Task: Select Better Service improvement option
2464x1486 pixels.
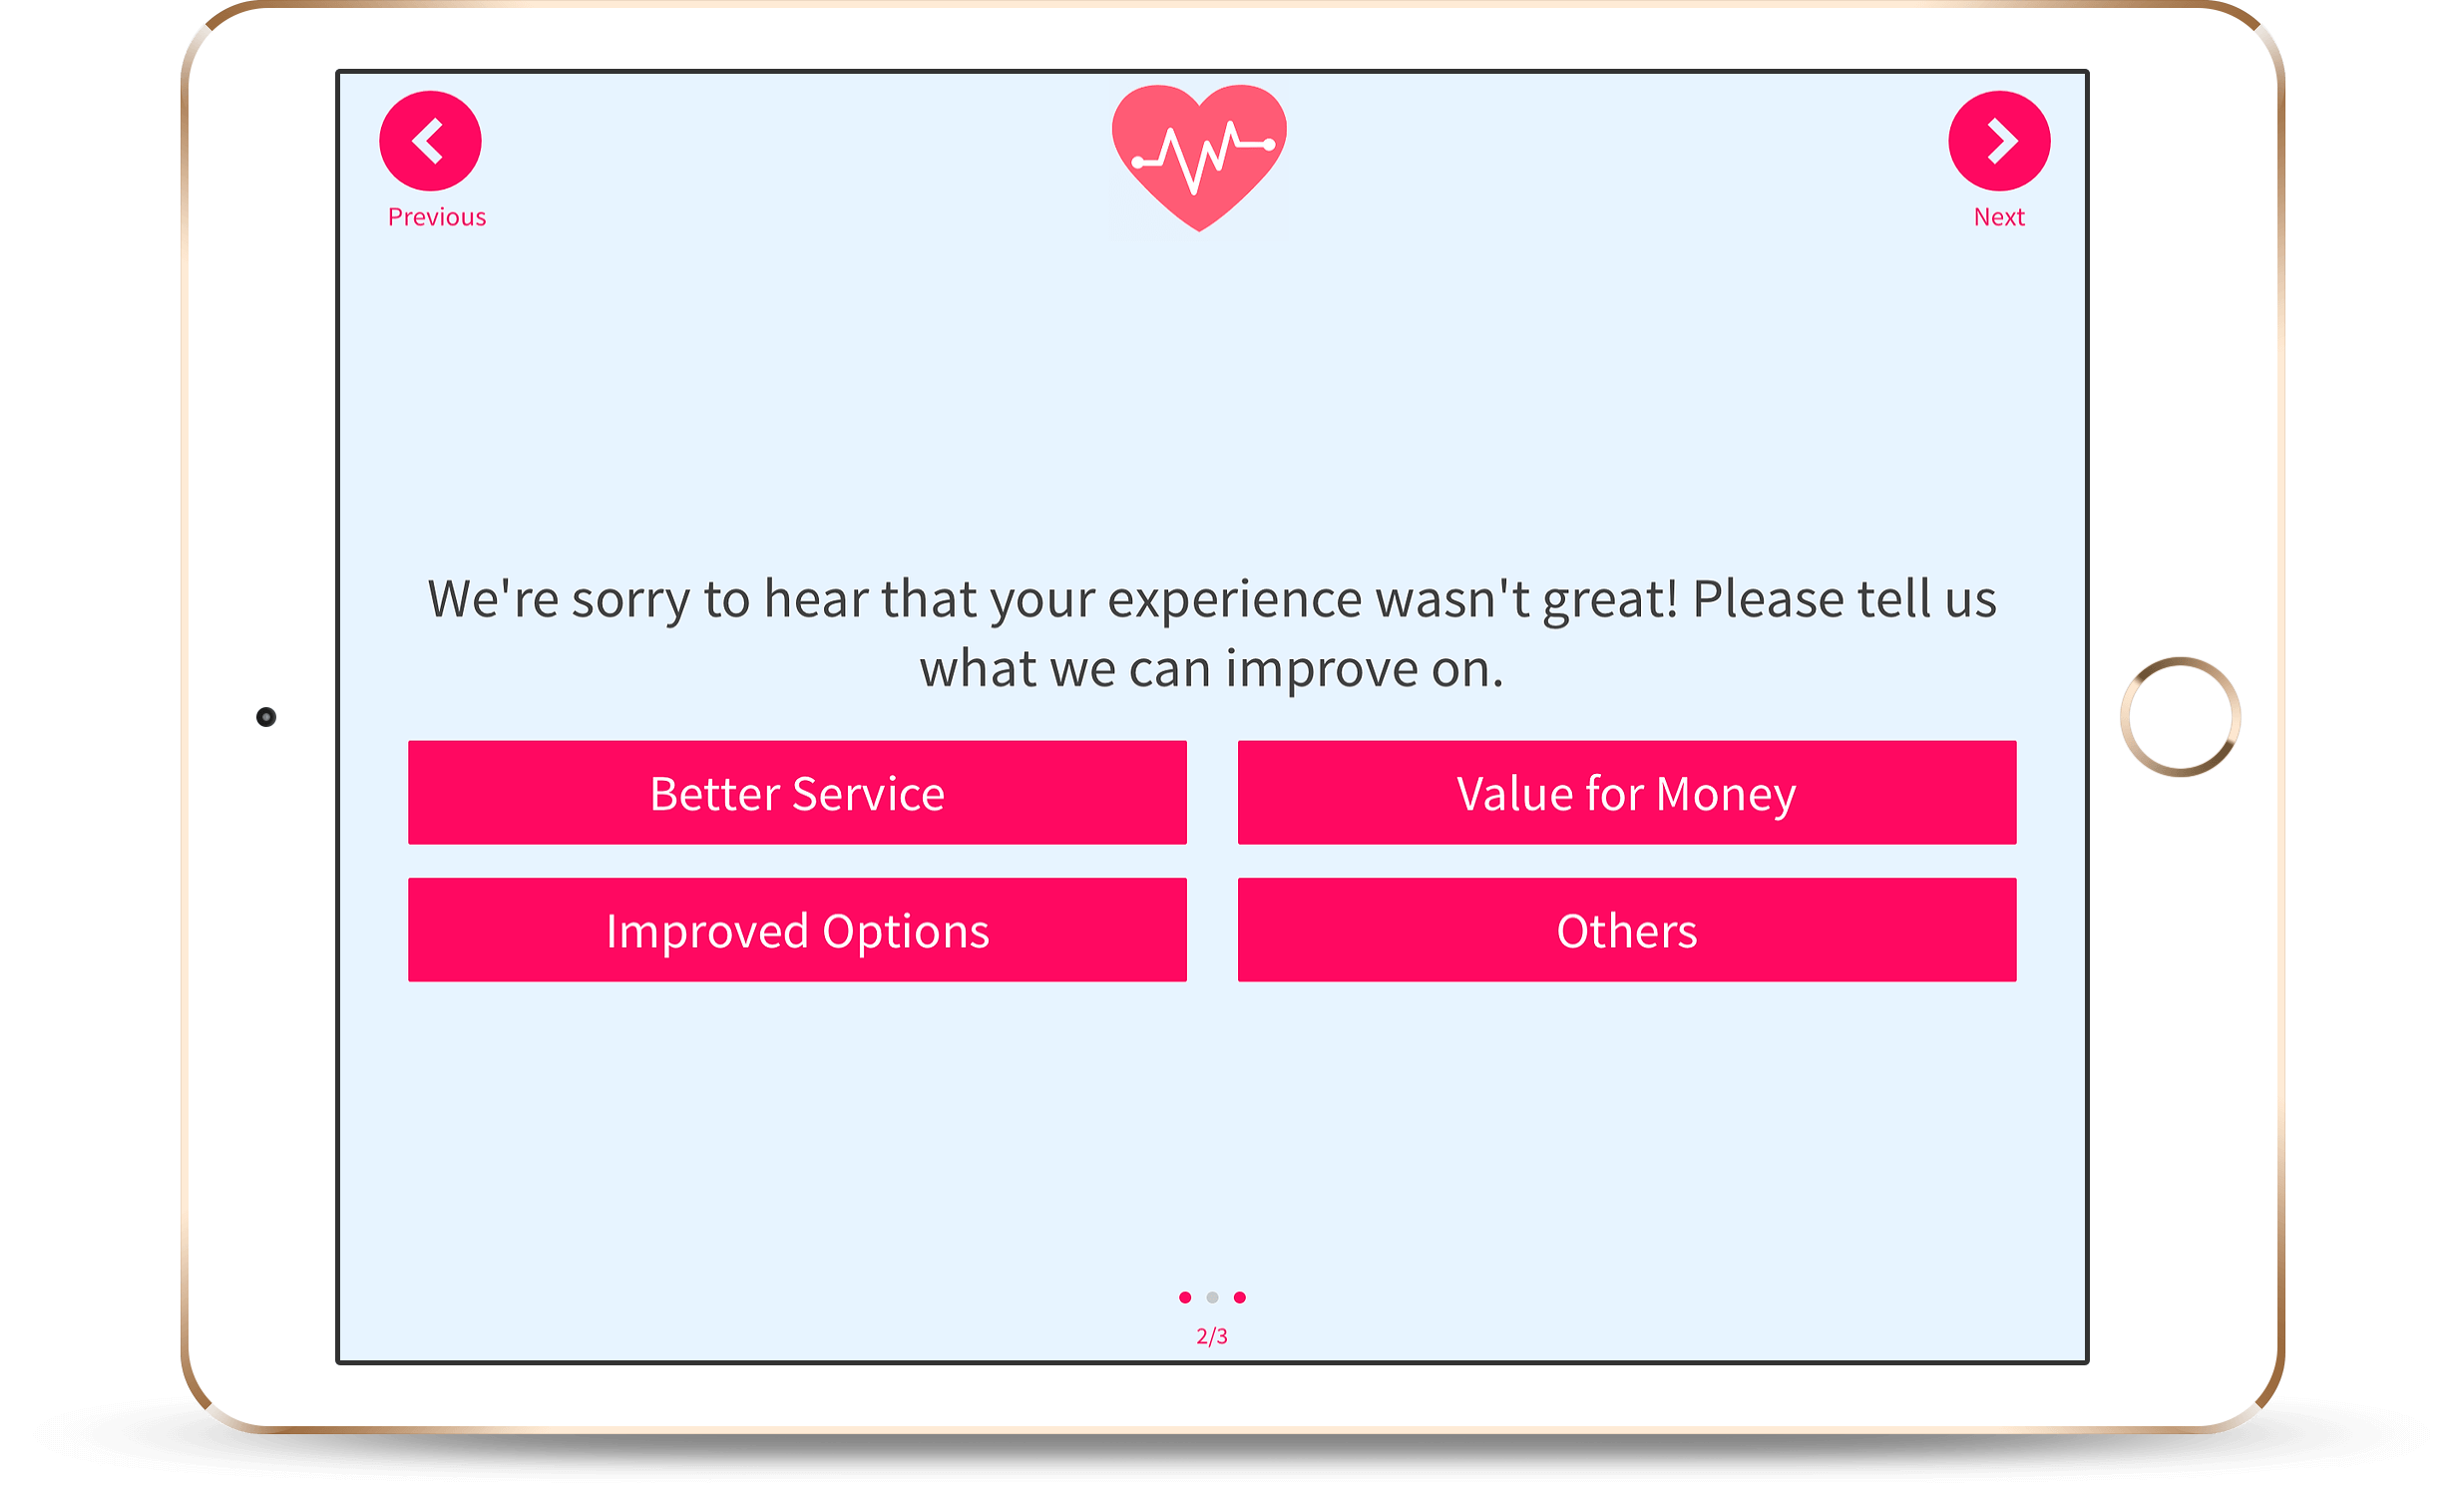Action: (x=799, y=793)
